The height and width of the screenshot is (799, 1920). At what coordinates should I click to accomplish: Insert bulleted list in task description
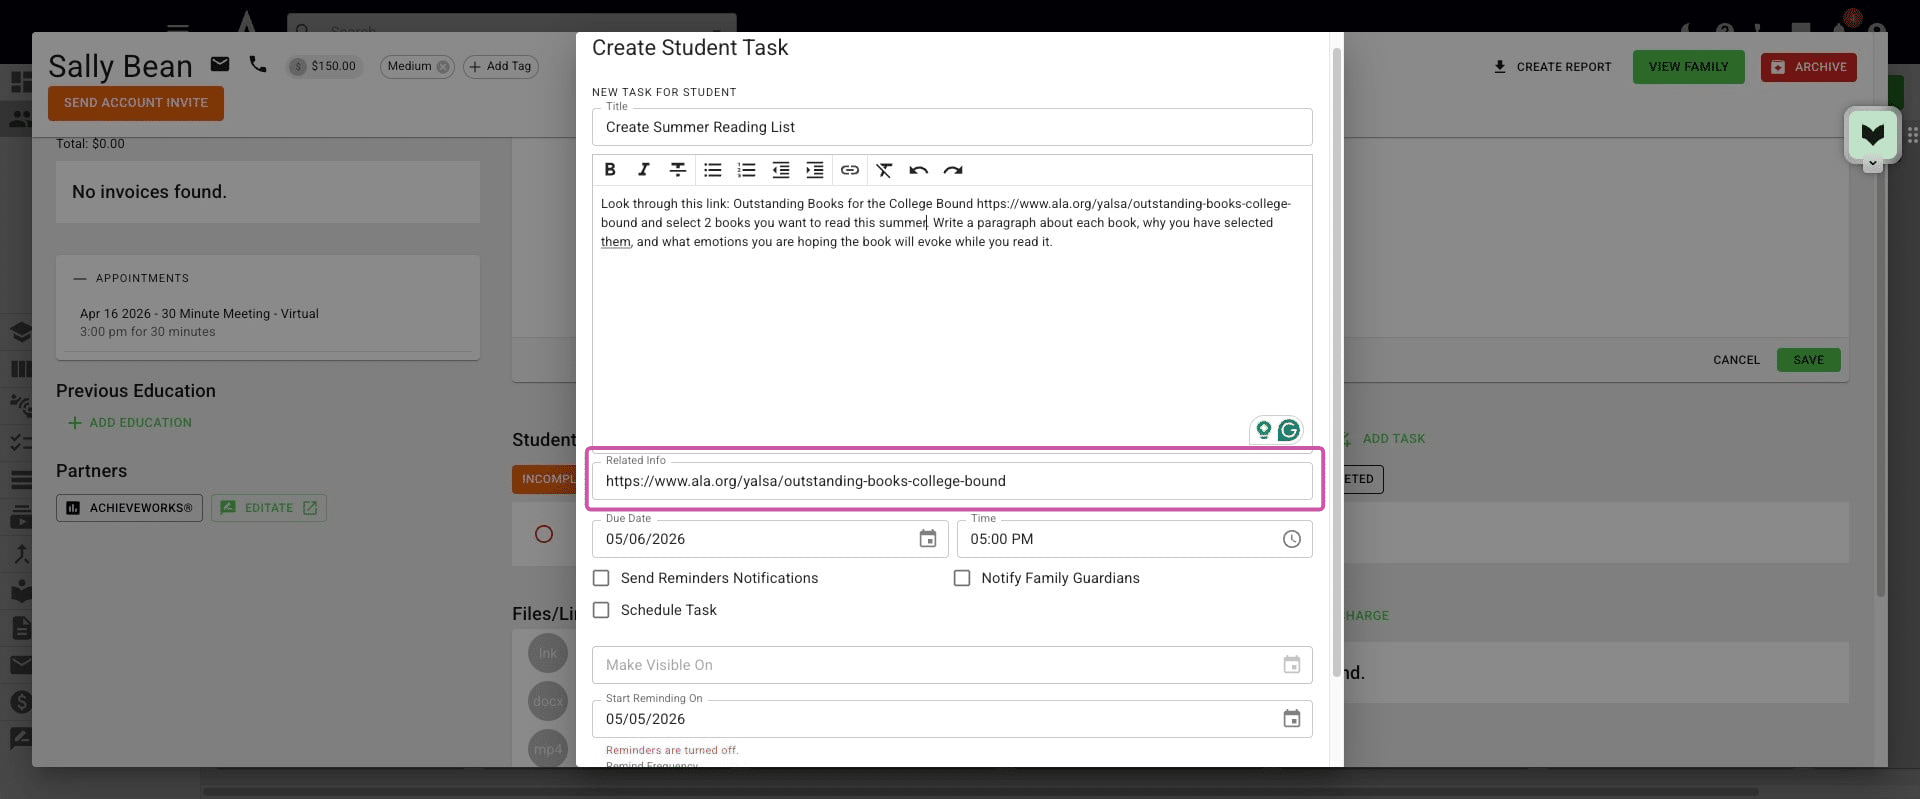tap(712, 170)
